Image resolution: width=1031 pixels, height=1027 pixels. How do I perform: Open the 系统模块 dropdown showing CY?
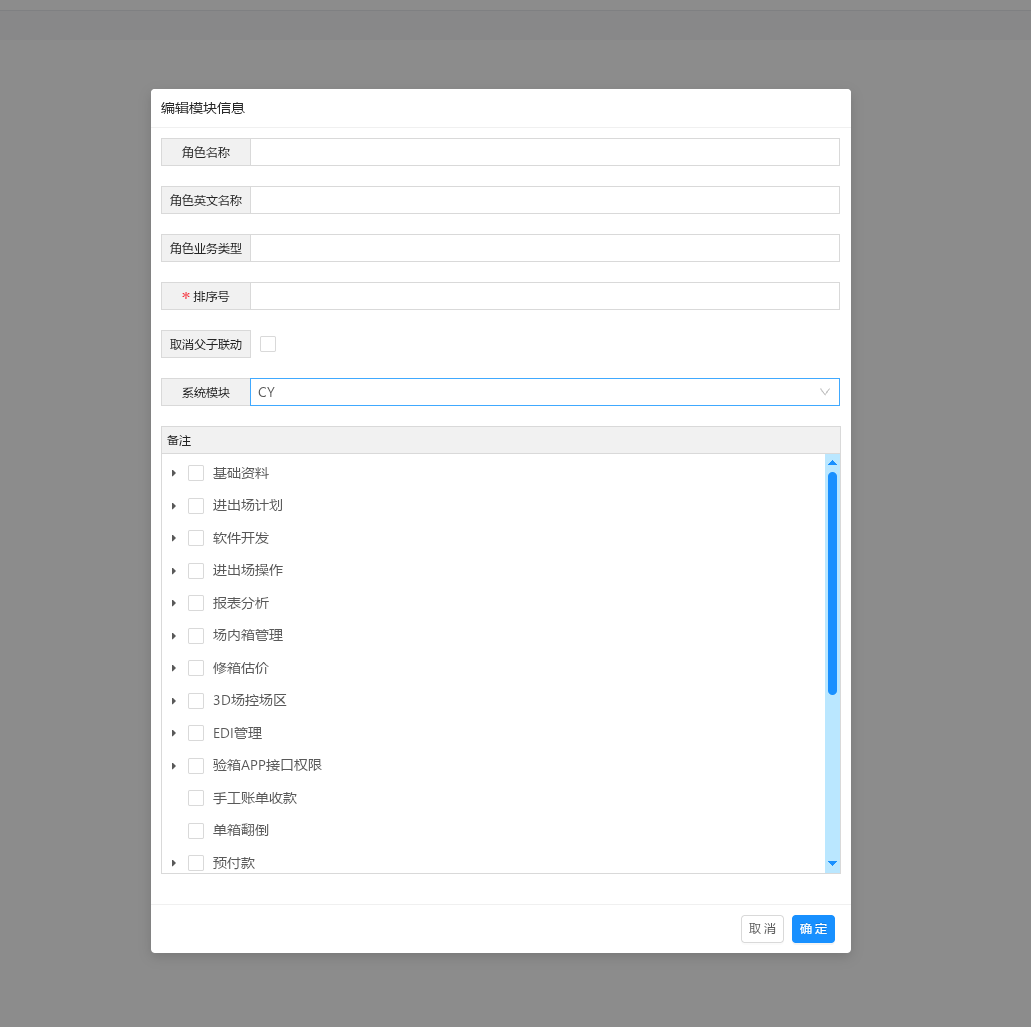click(544, 392)
